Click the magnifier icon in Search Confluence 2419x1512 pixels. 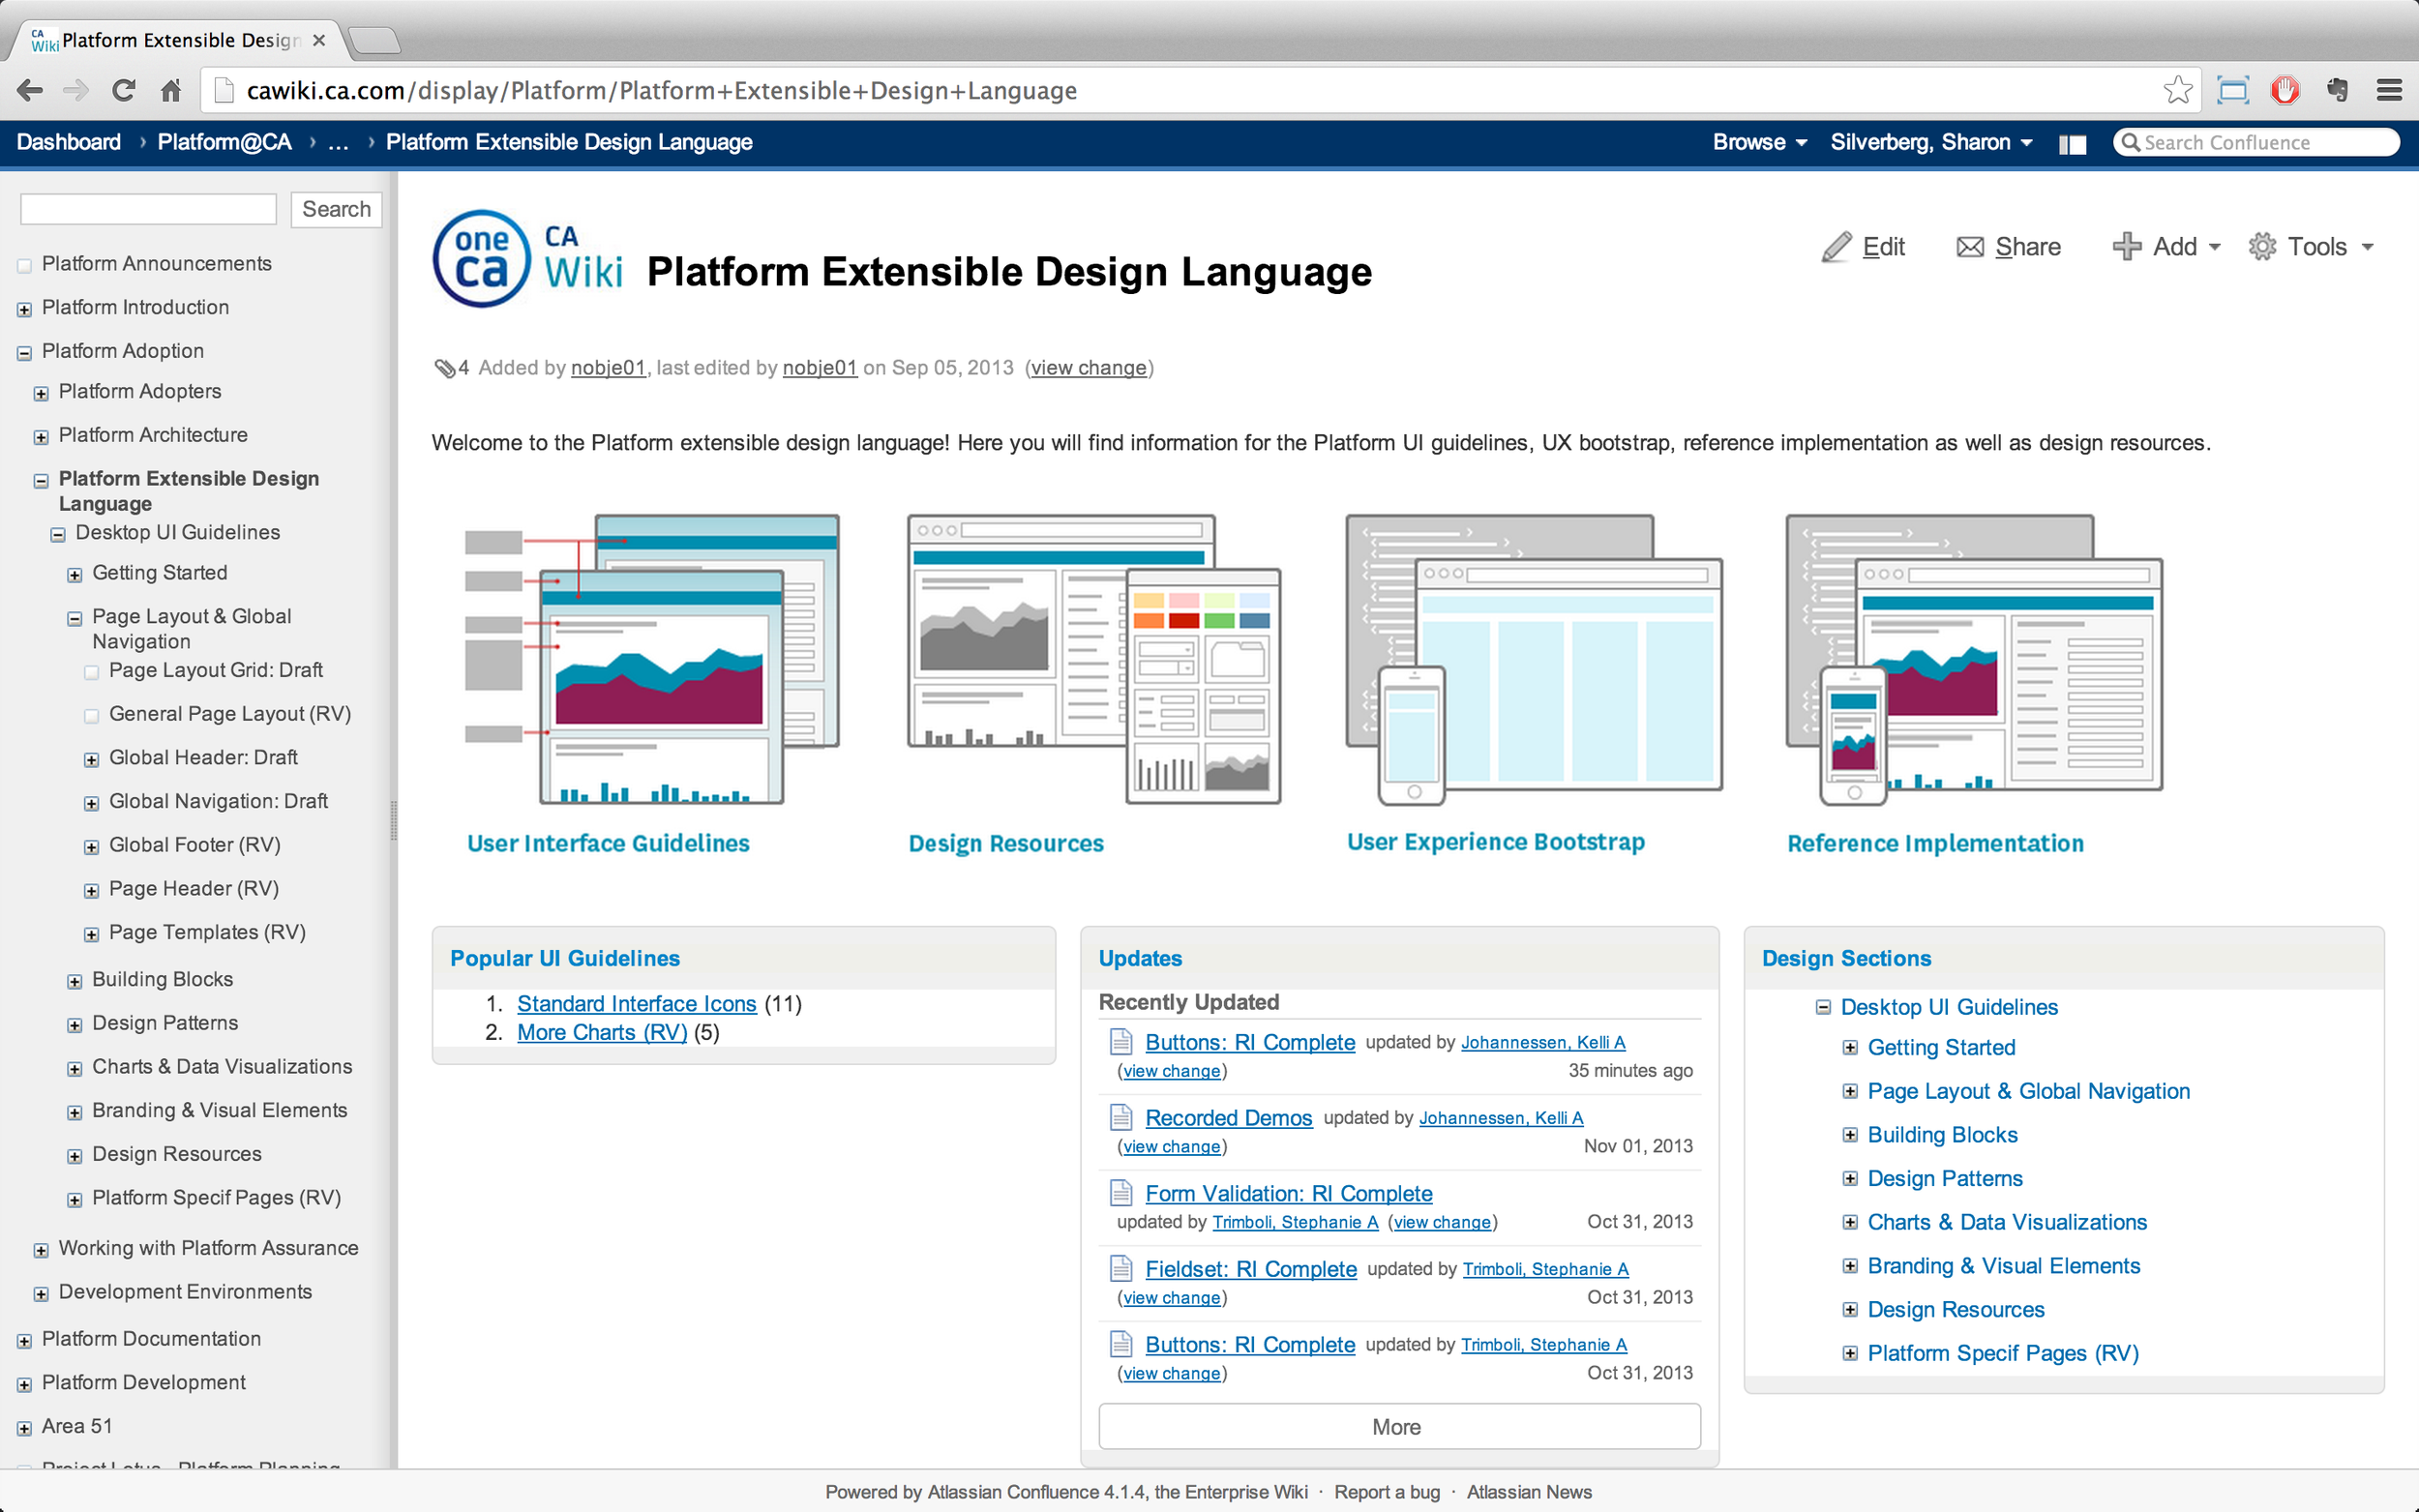[2130, 142]
